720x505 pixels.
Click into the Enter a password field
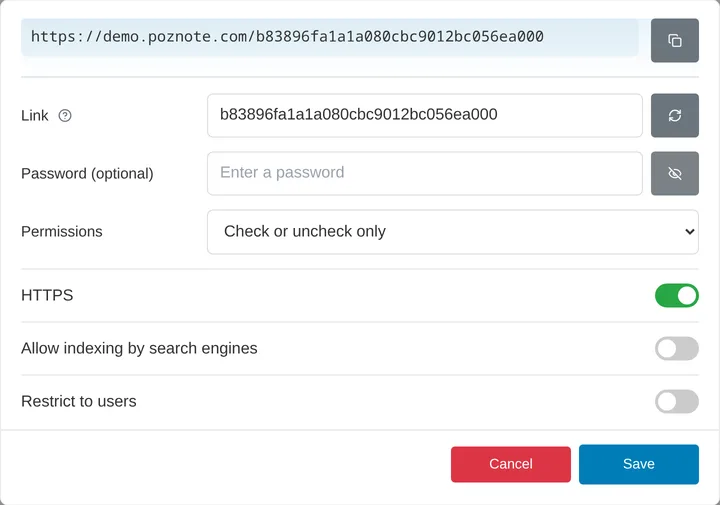(x=425, y=174)
